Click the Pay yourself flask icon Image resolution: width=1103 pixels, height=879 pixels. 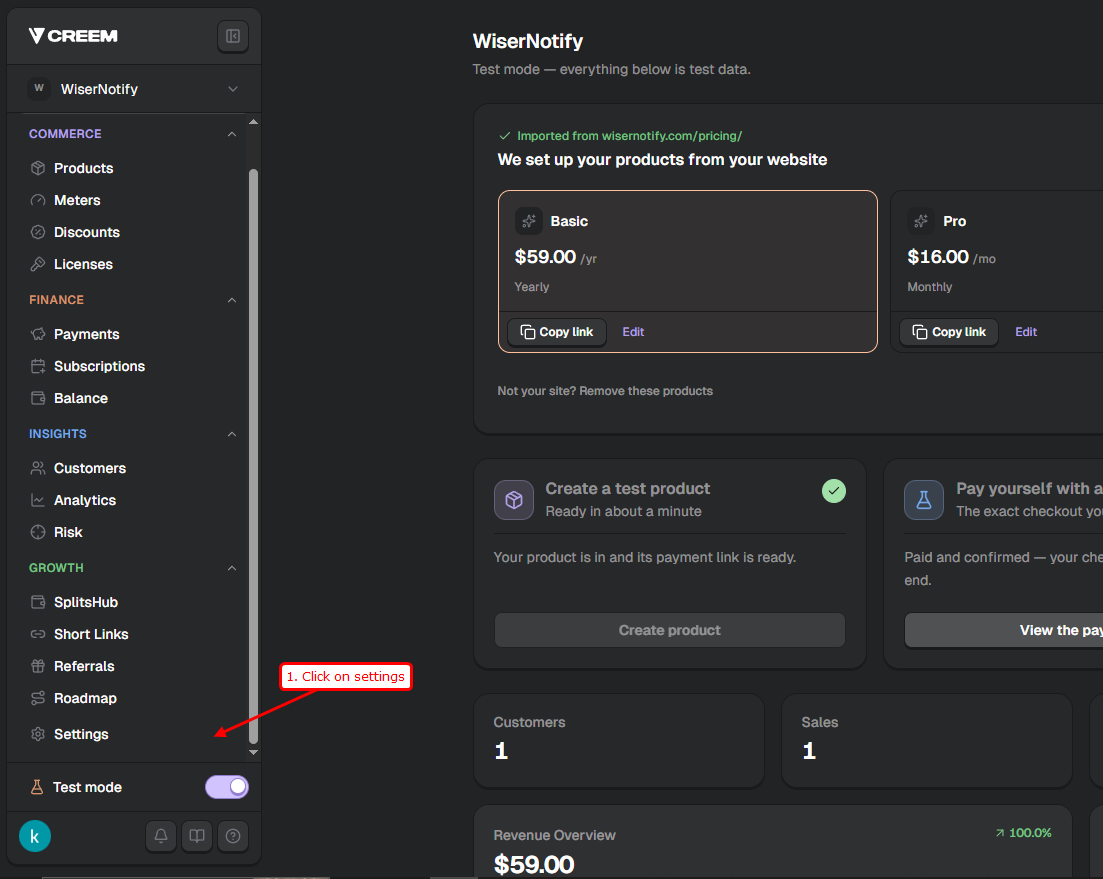(x=924, y=500)
